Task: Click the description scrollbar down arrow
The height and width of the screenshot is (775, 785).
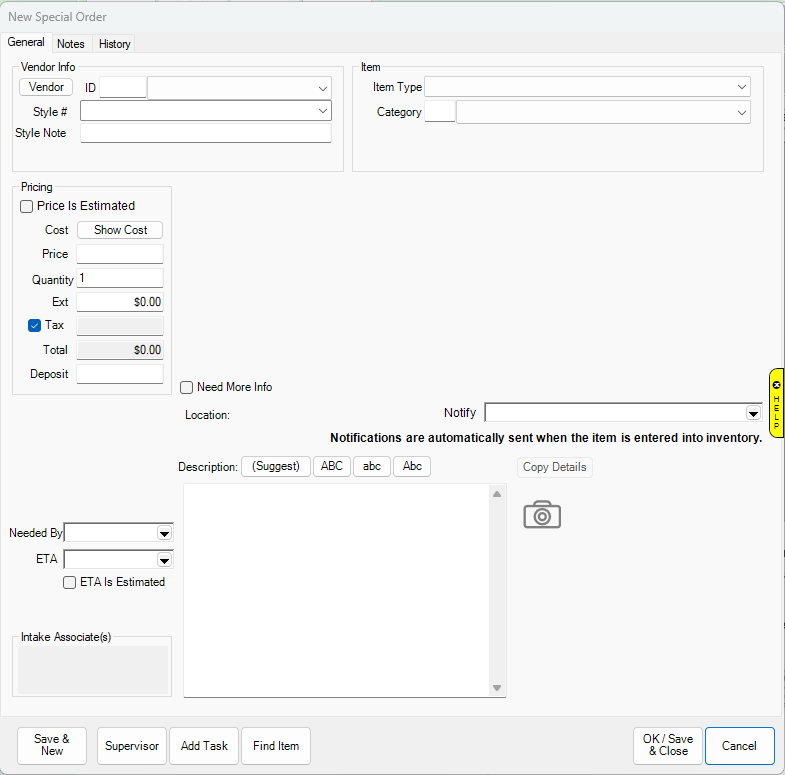Action: tap(496, 688)
